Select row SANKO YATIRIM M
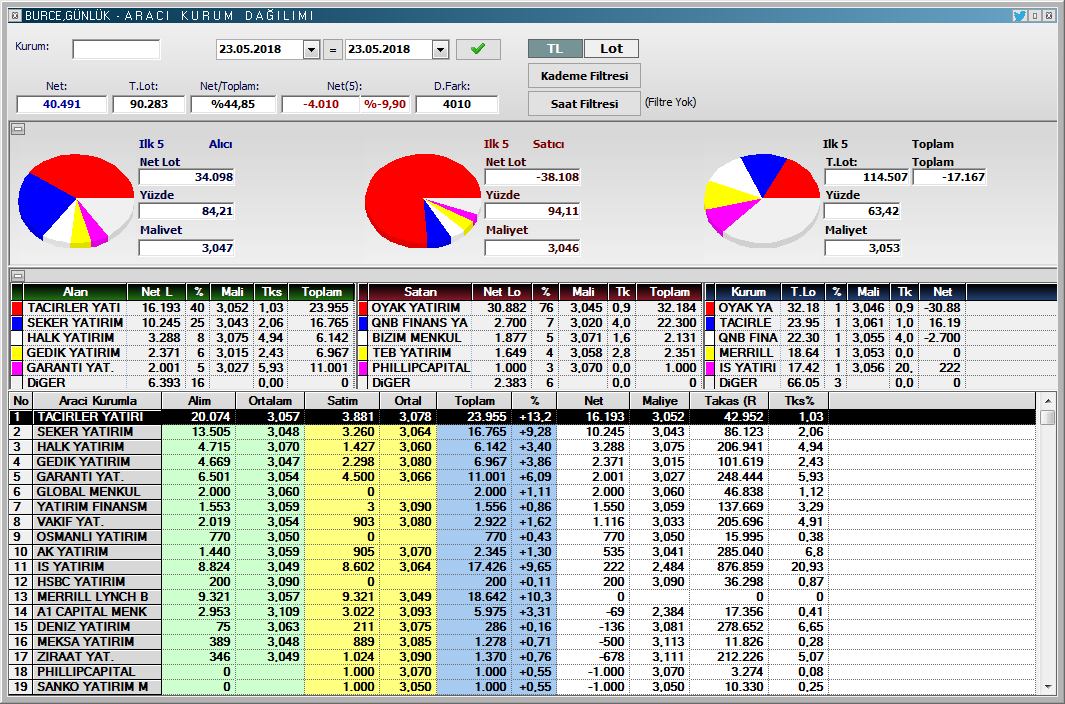Image resolution: width=1065 pixels, height=704 pixels. pyautogui.click(x=522, y=686)
